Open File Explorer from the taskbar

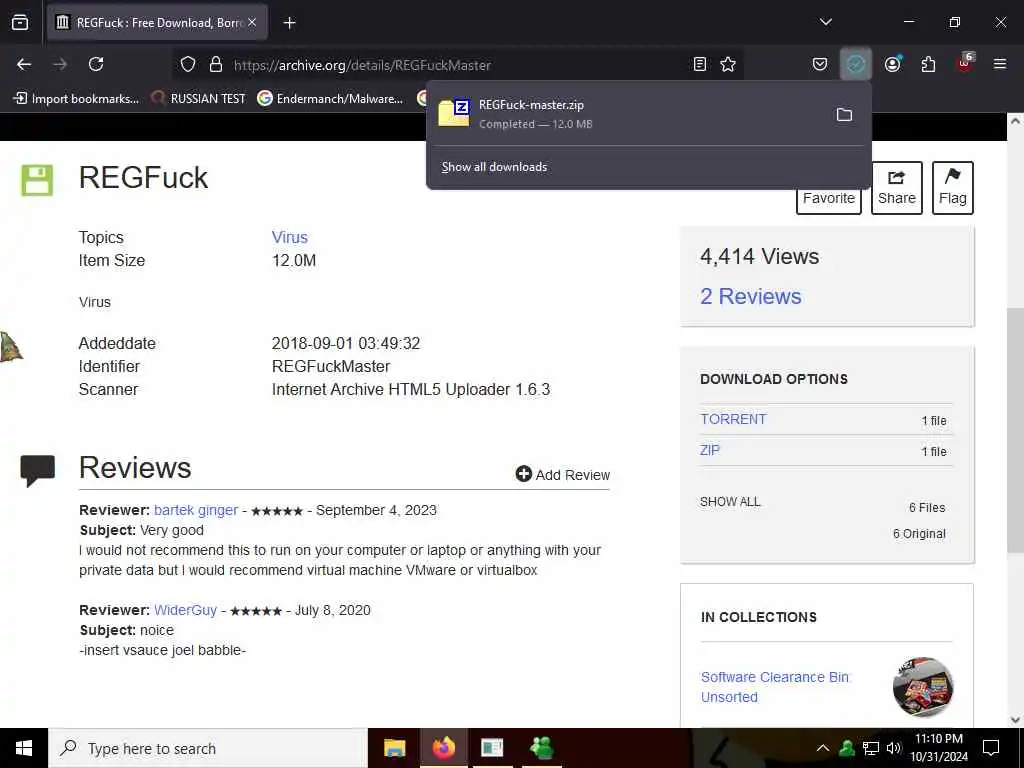394,748
